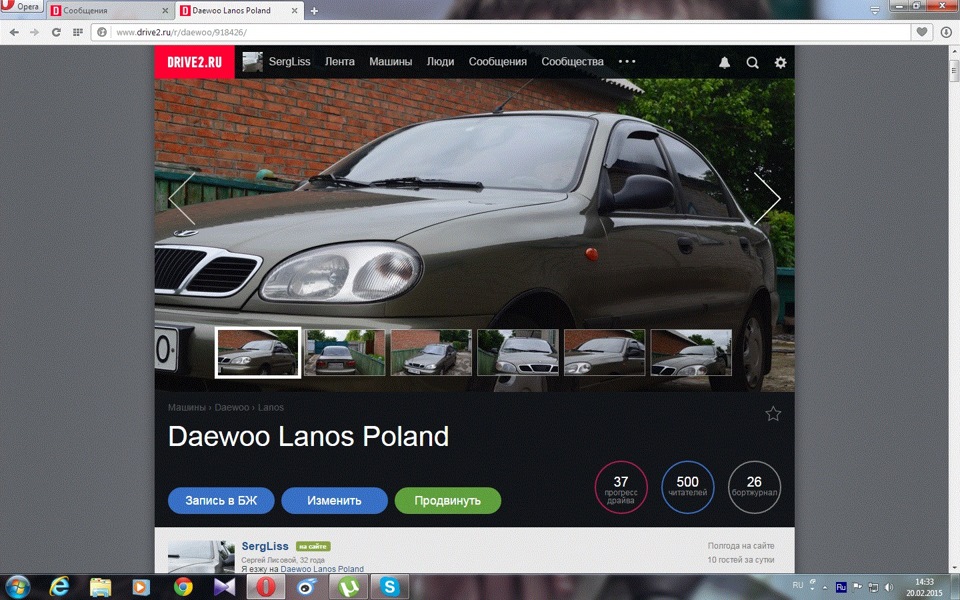Open a new browser tab
The width and height of the screenshot is (960, 600).
point(314,10)
